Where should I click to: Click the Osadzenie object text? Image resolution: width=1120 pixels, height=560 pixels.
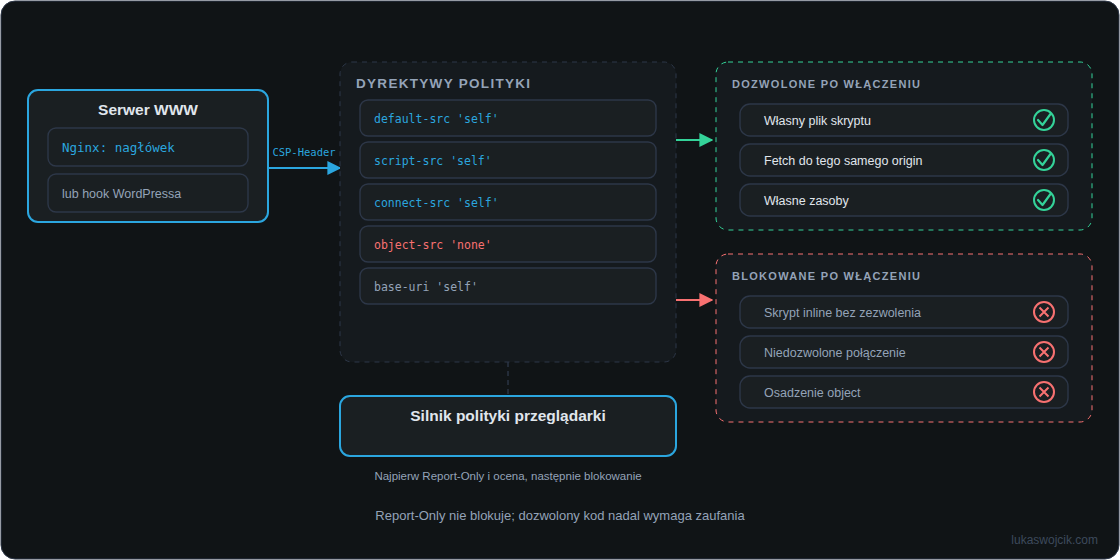coord(812,393)
